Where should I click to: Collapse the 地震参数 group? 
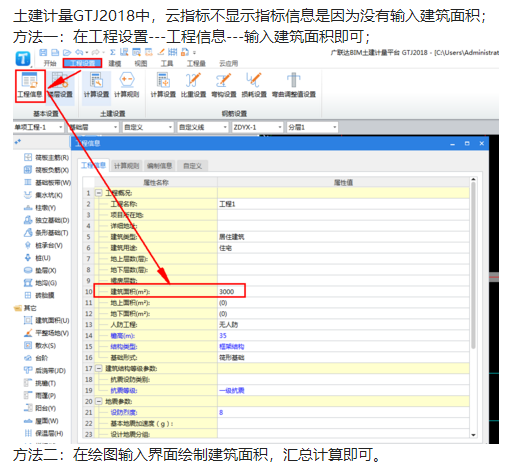point(99,401)
